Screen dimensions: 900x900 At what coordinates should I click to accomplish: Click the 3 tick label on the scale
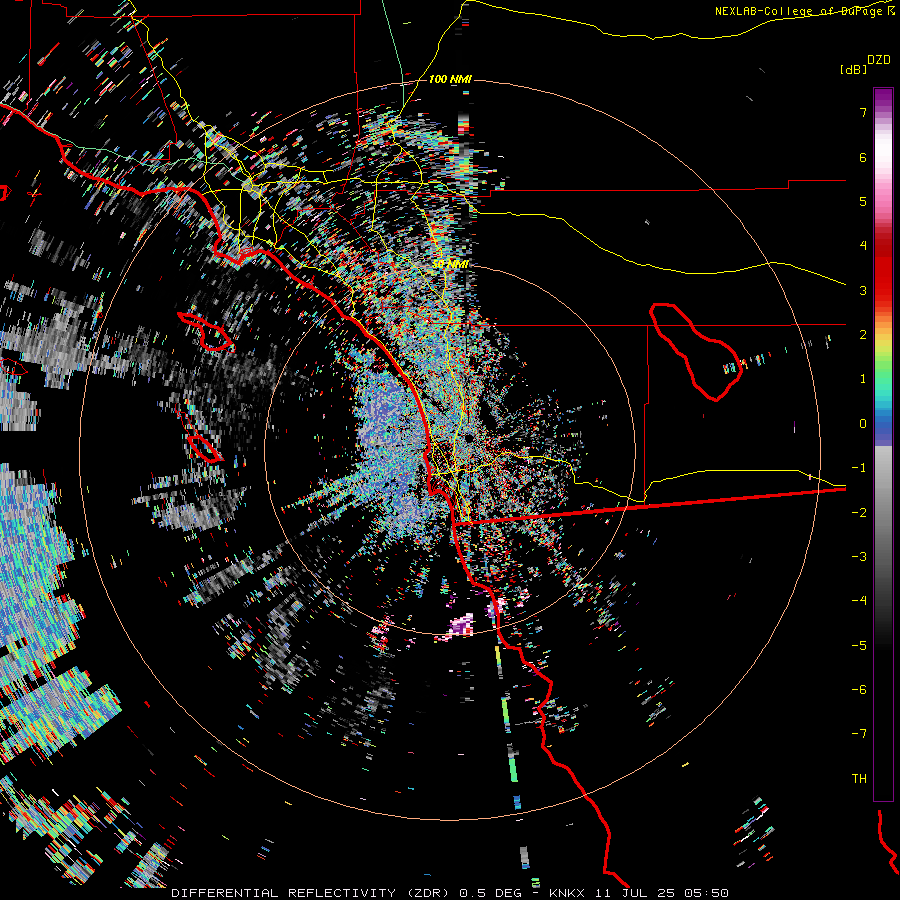[863, 290]
